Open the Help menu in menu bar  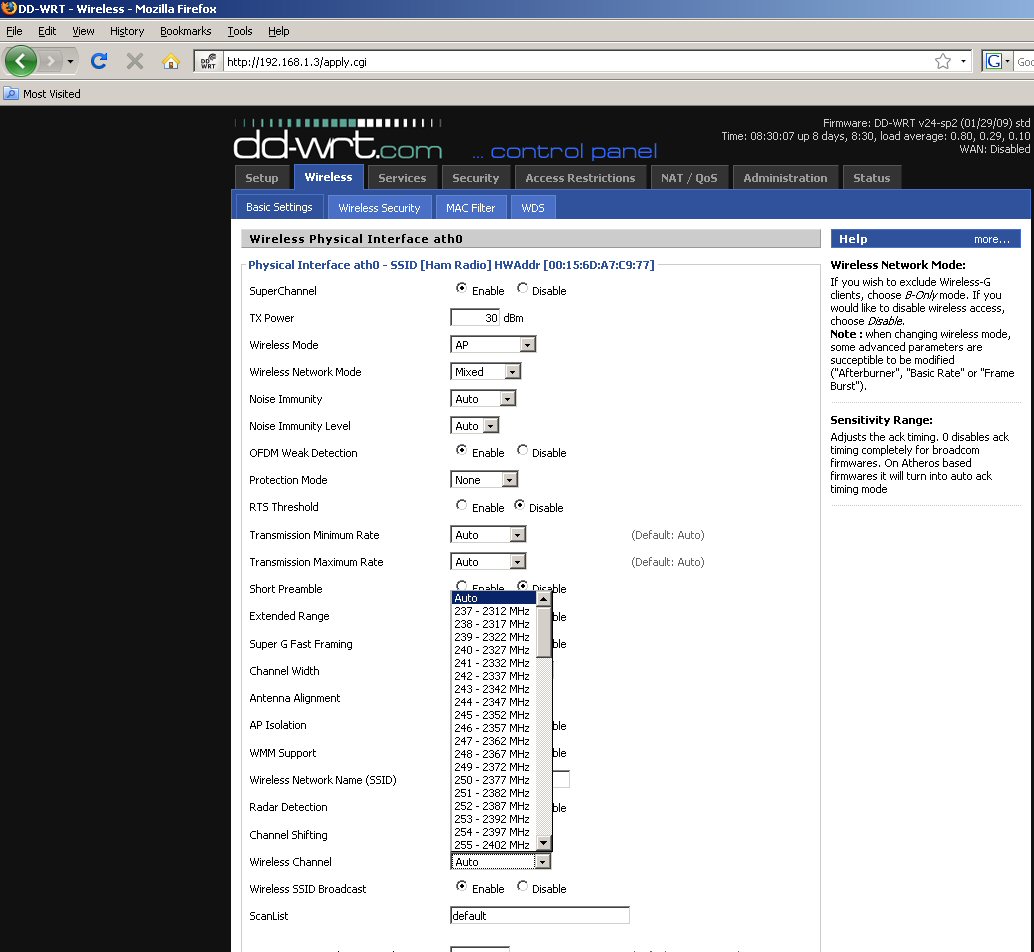click(278, 31)
